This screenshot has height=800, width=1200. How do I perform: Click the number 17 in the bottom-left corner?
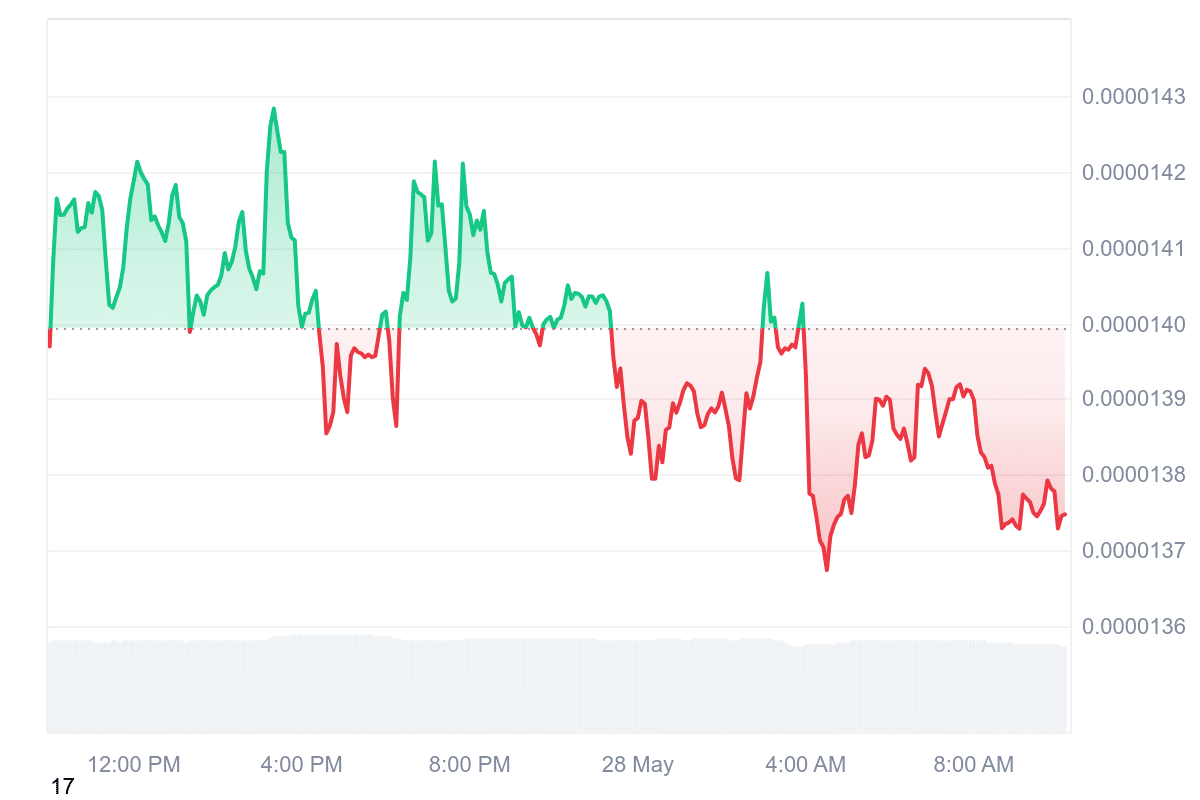(x=62, y=788)
